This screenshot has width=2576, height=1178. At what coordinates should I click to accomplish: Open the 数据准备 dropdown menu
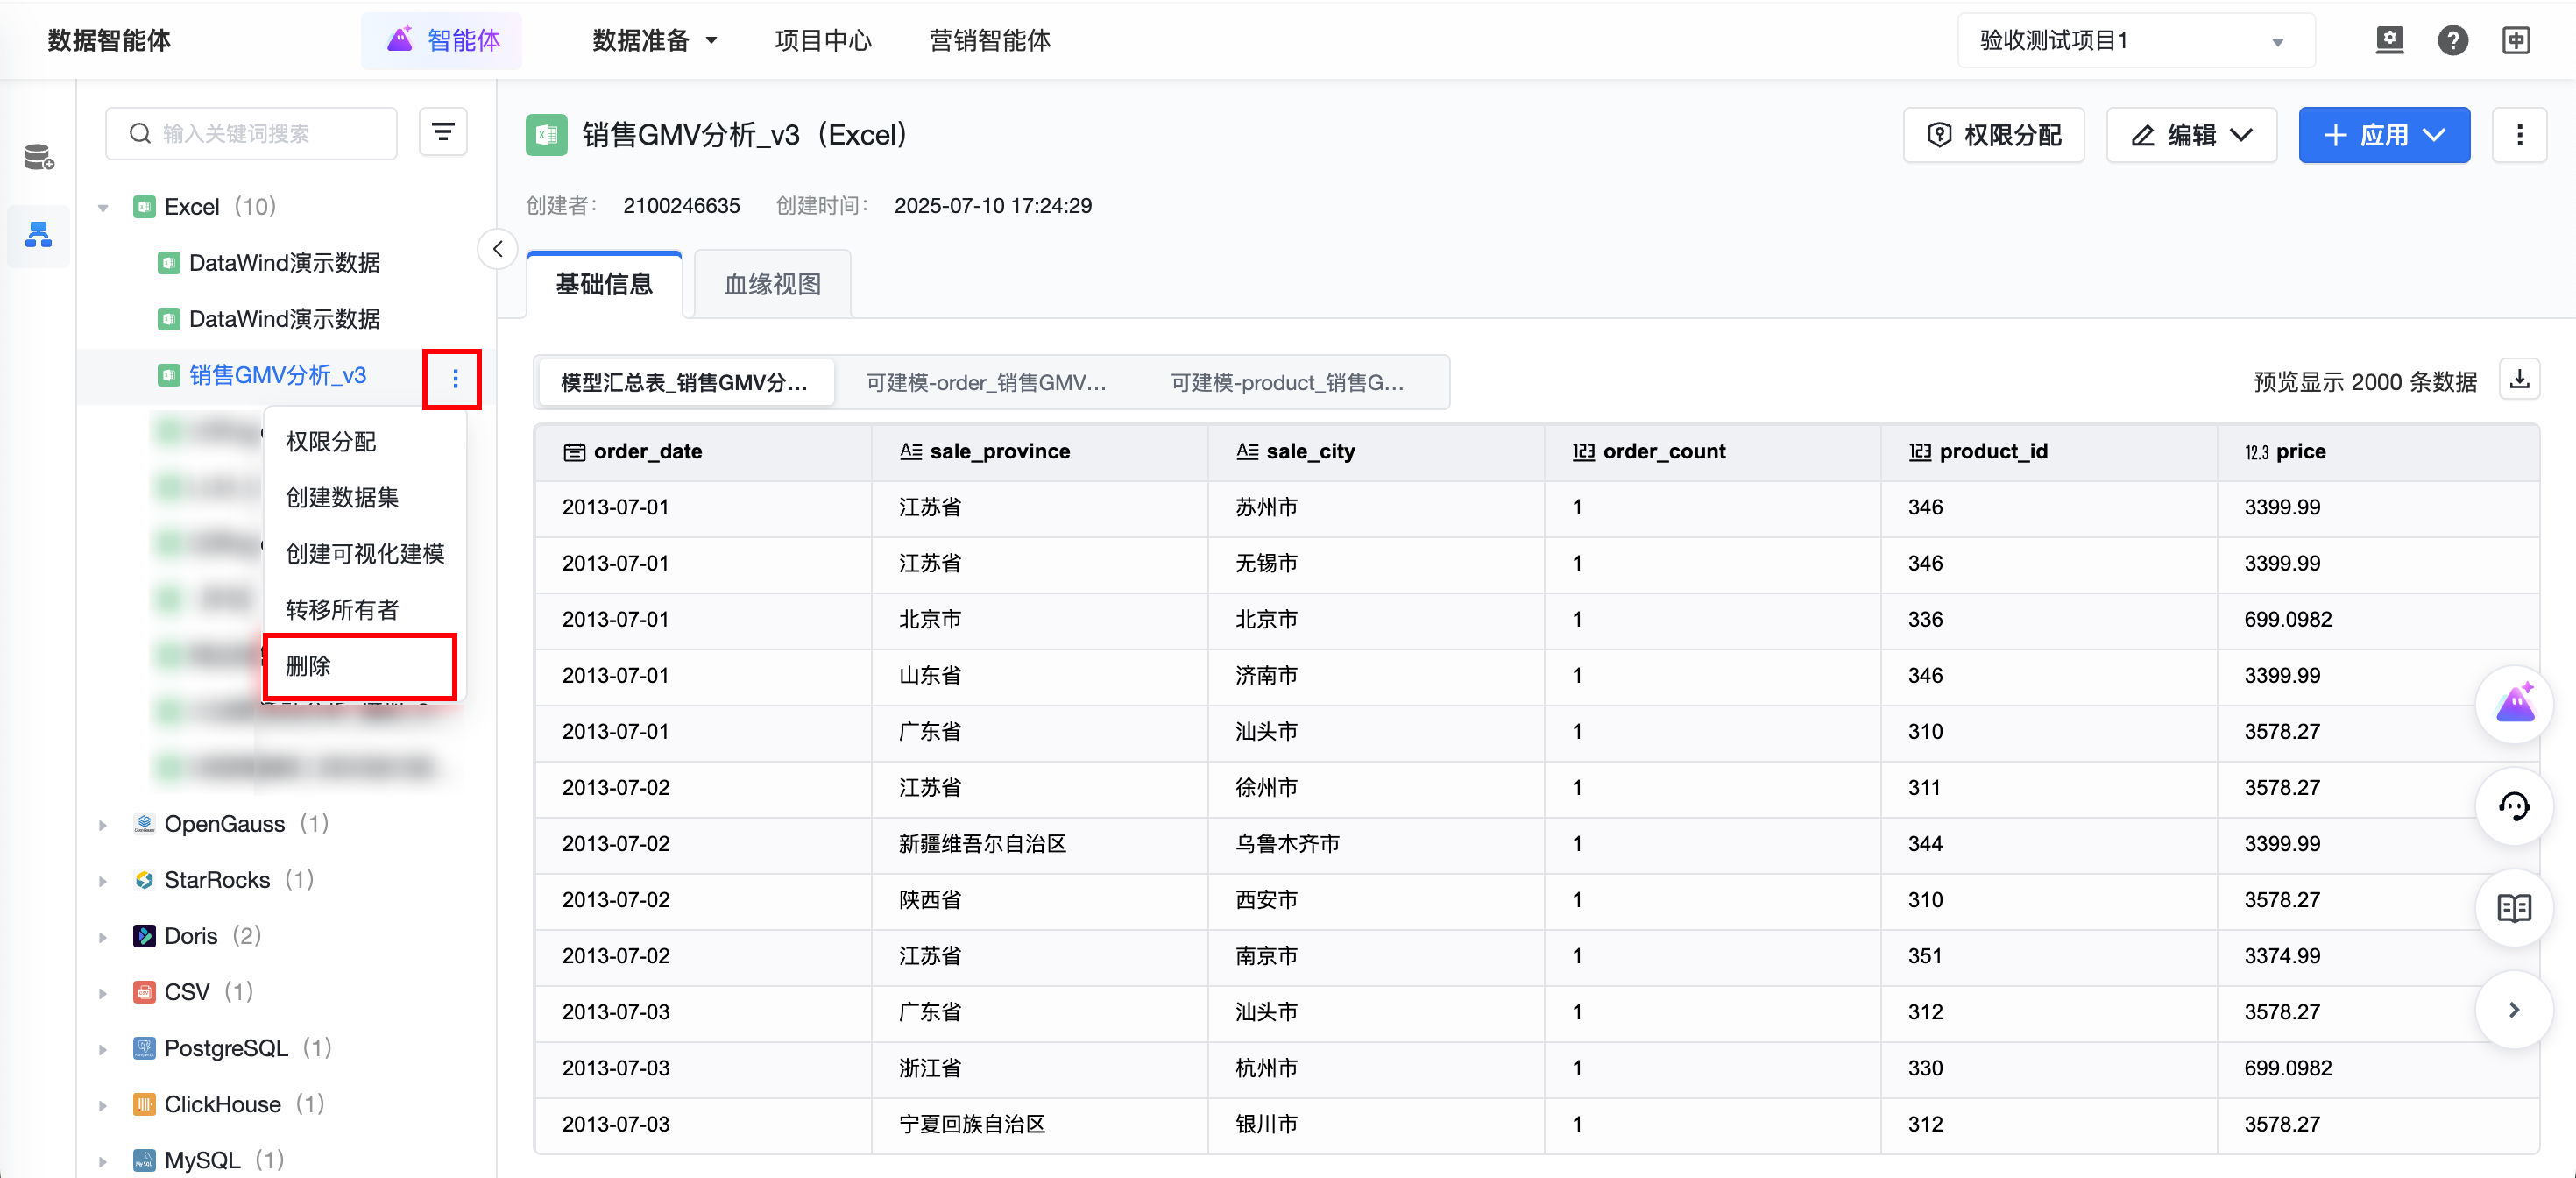655,41
